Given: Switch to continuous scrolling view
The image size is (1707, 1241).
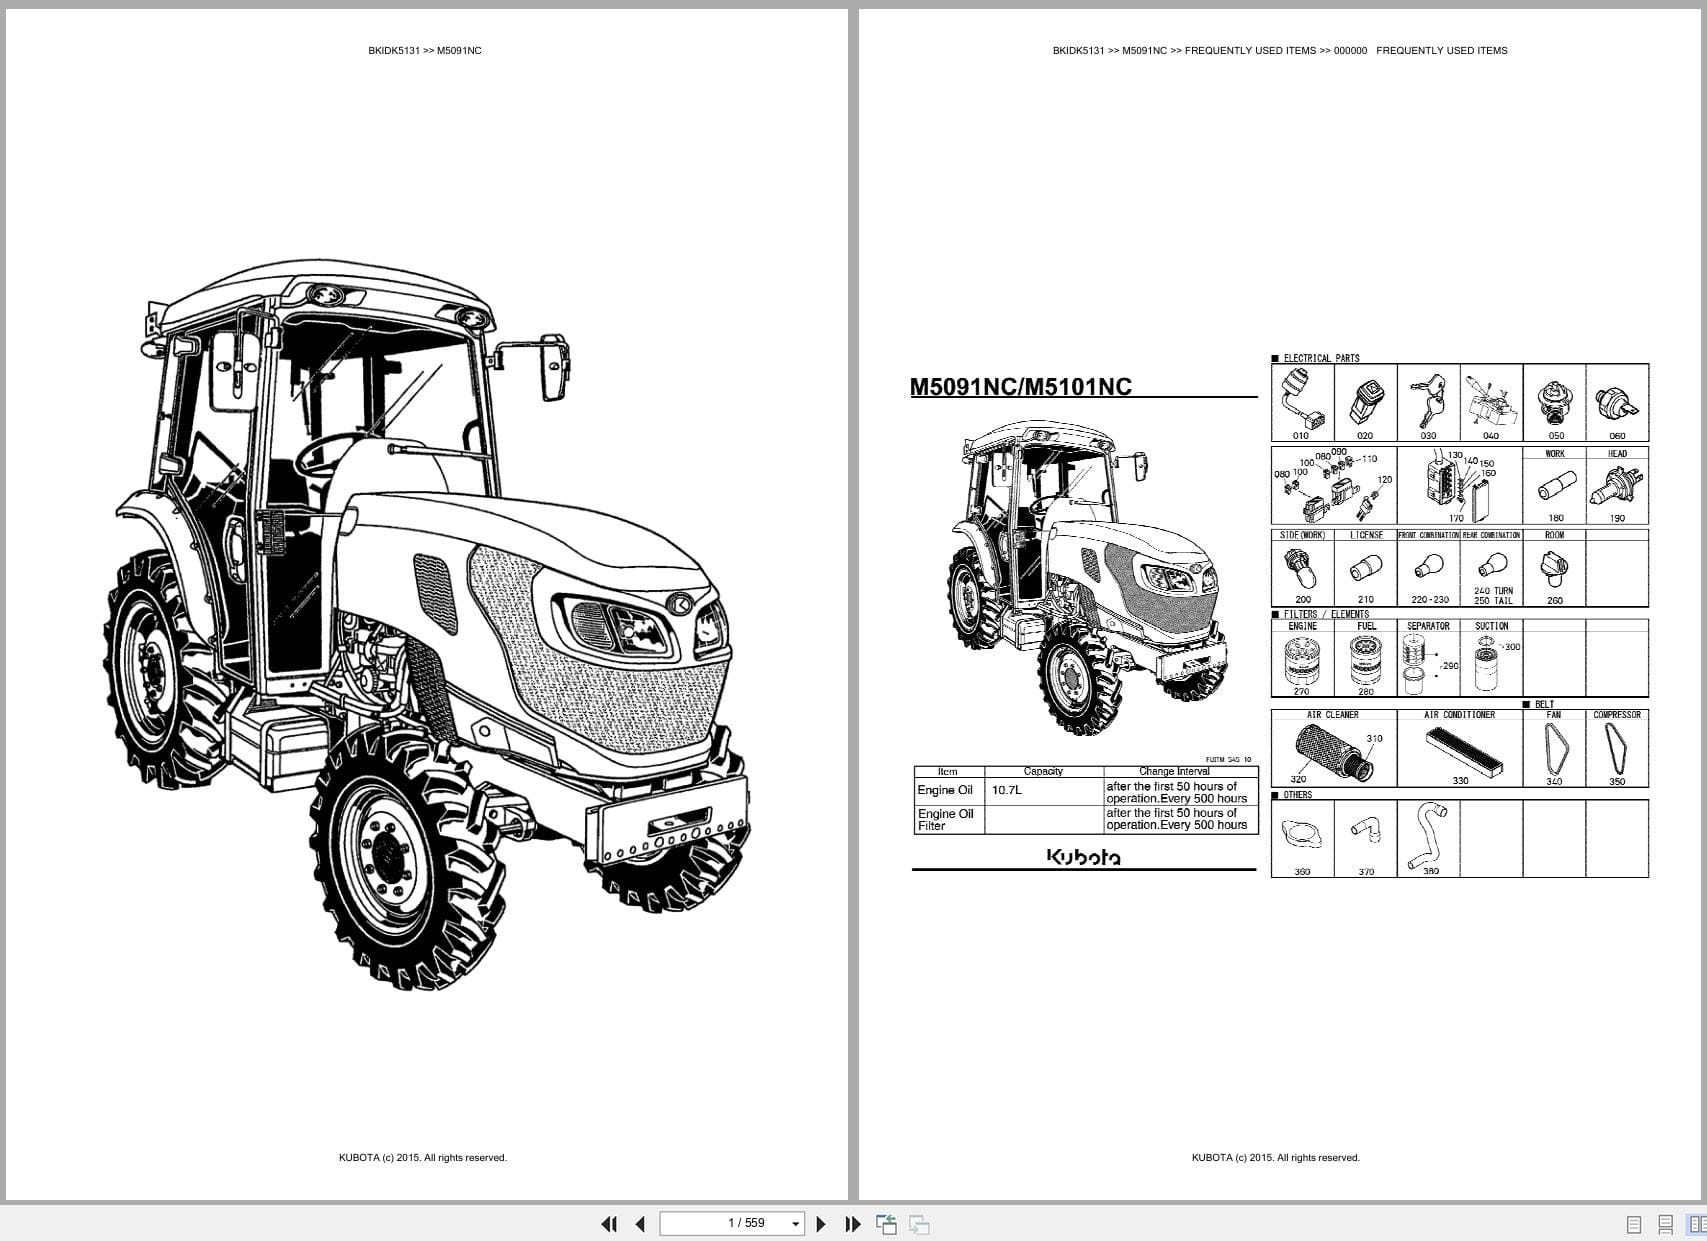Looking at the screenshot, I should pyautogui.click(x=1666, y=1224).
